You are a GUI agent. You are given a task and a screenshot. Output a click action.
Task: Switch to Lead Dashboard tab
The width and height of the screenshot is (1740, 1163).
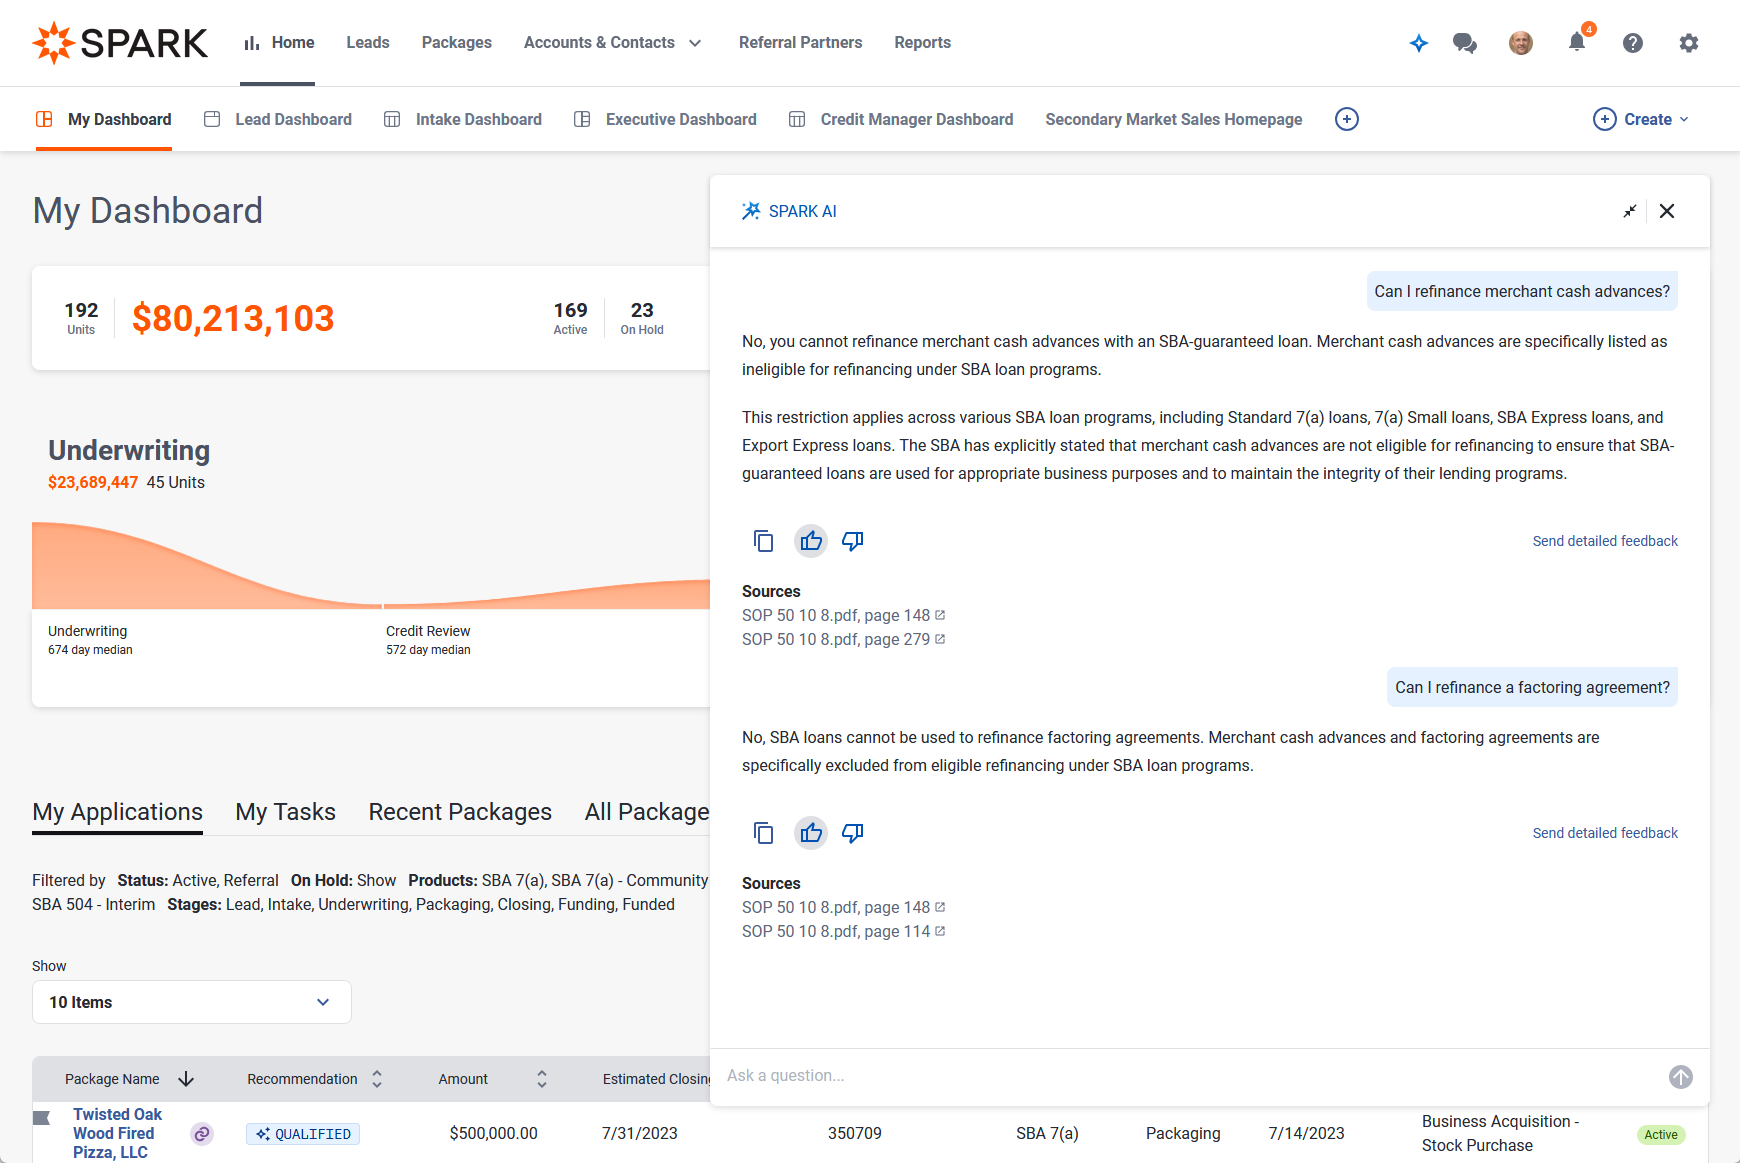coord(278,119)
